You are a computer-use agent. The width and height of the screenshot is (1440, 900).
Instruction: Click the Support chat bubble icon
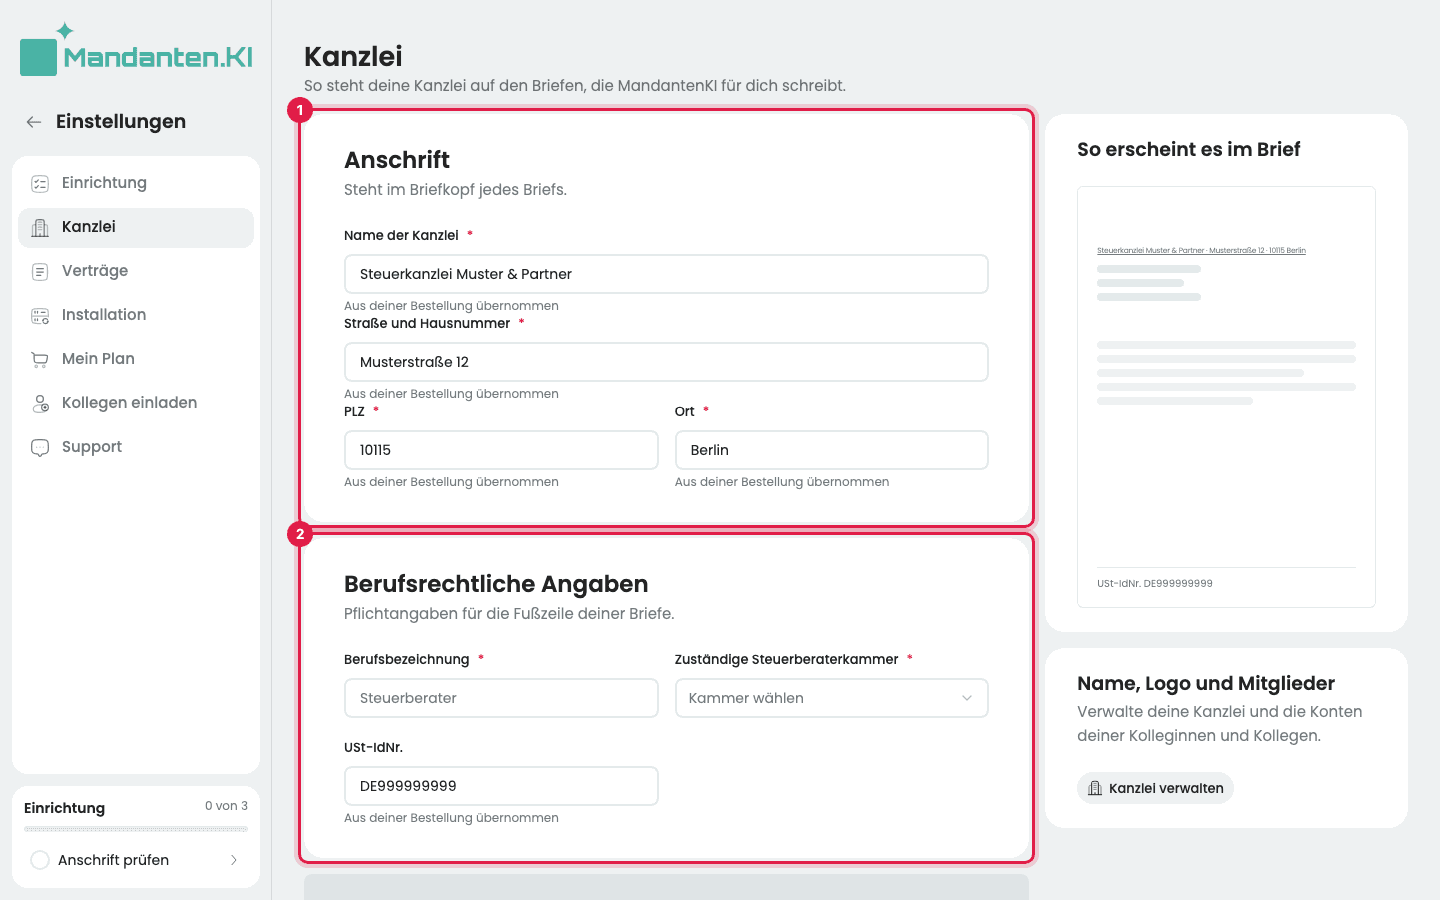tap(40, 447)
